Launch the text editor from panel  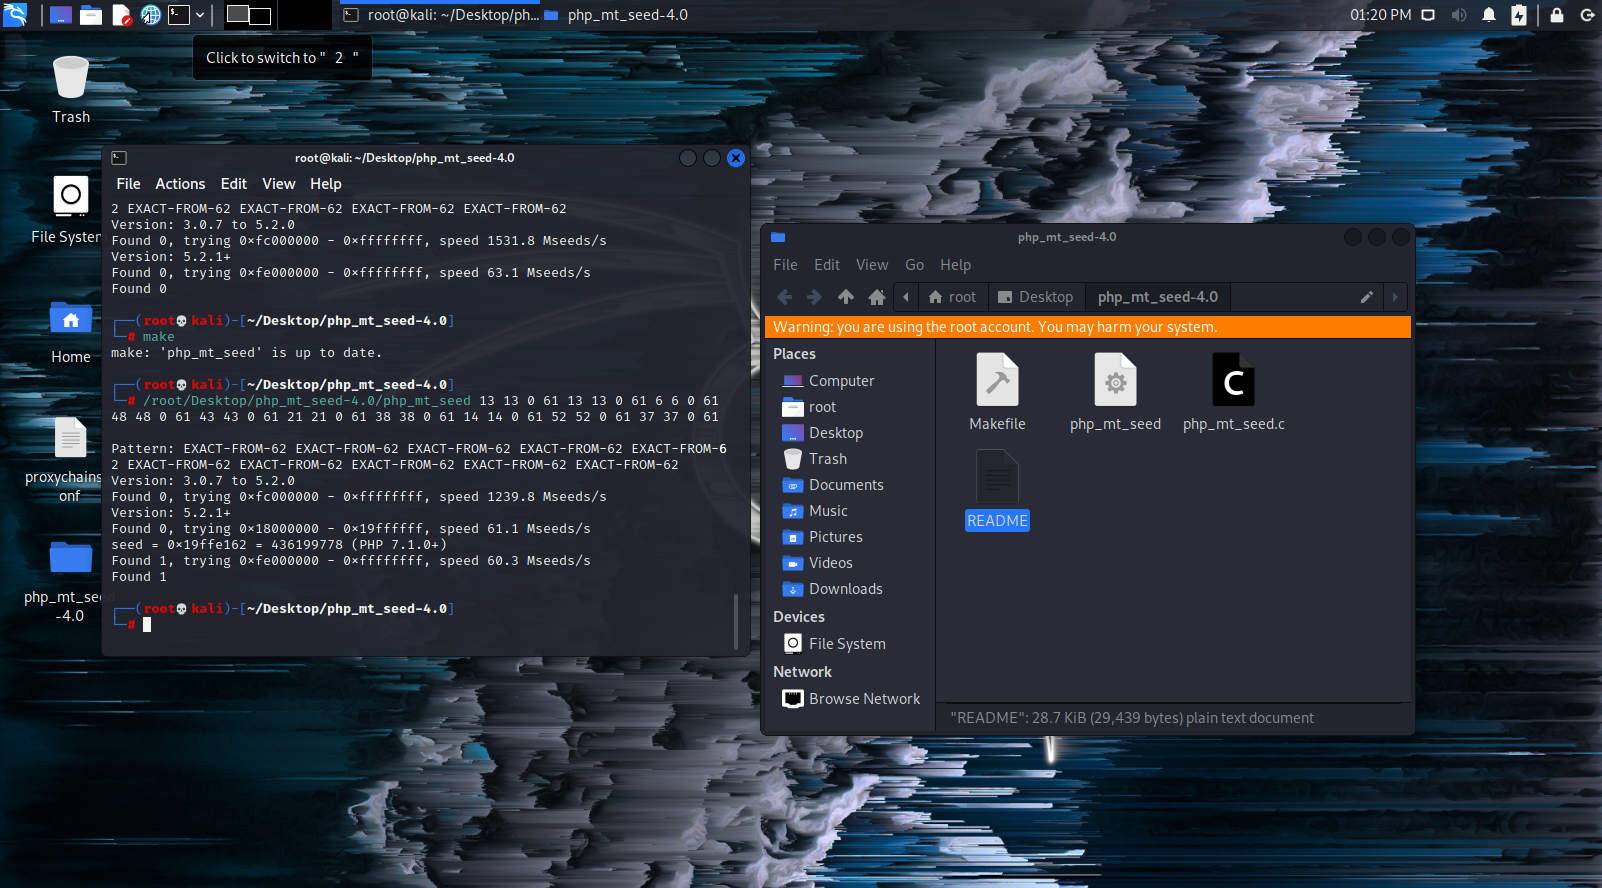tap(121, 15)
